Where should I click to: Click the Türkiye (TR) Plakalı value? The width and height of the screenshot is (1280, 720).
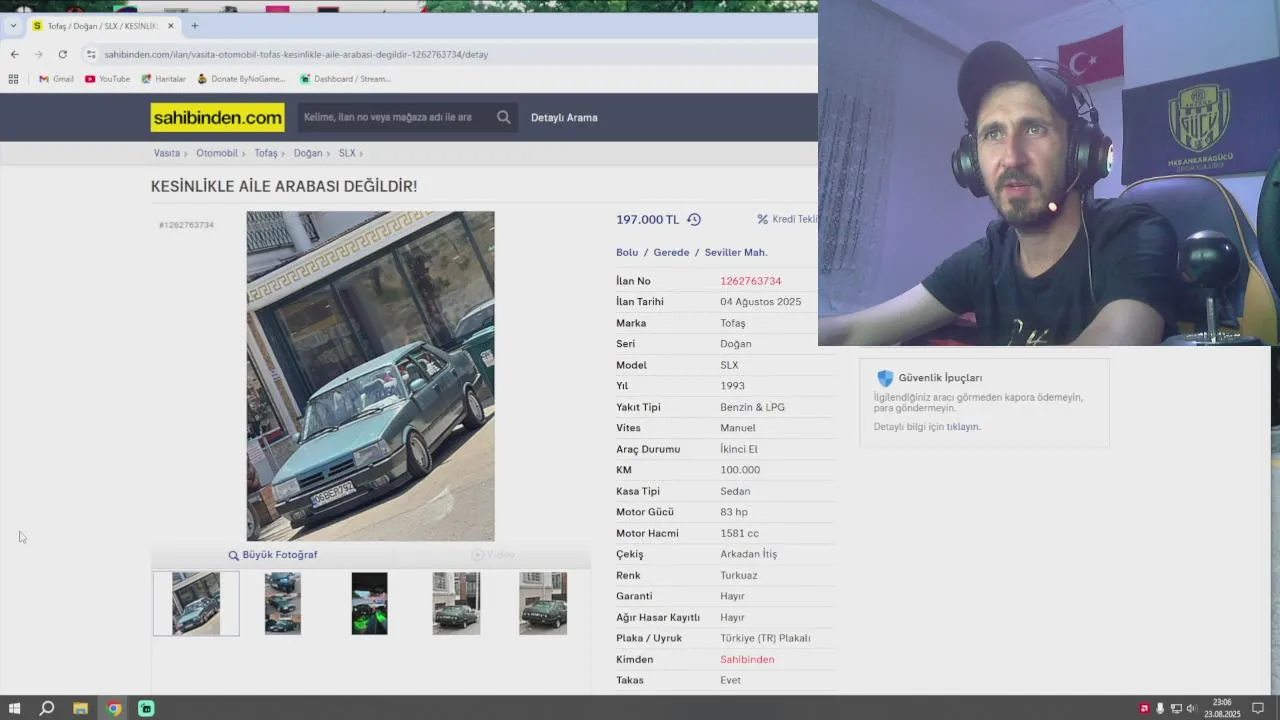coord(765,638)
